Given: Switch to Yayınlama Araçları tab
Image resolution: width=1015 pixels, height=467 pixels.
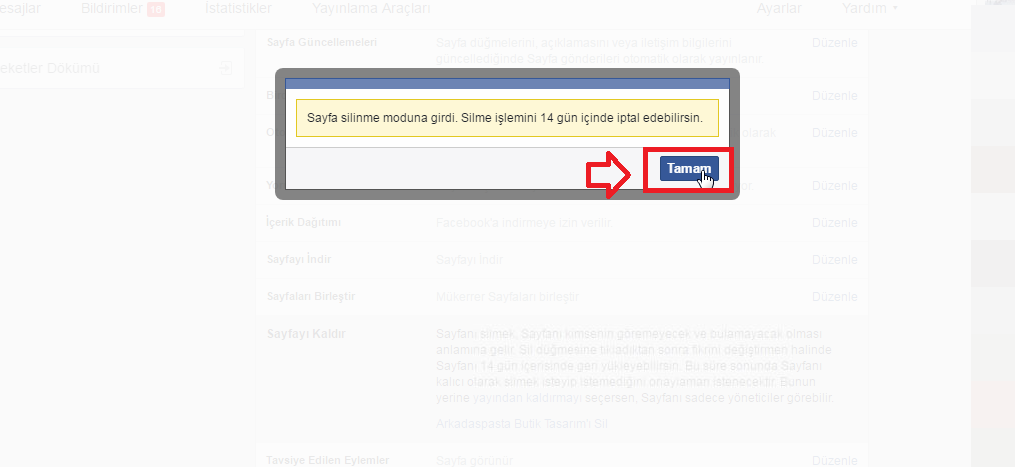Looking at the screenshot, I should 371,8.
